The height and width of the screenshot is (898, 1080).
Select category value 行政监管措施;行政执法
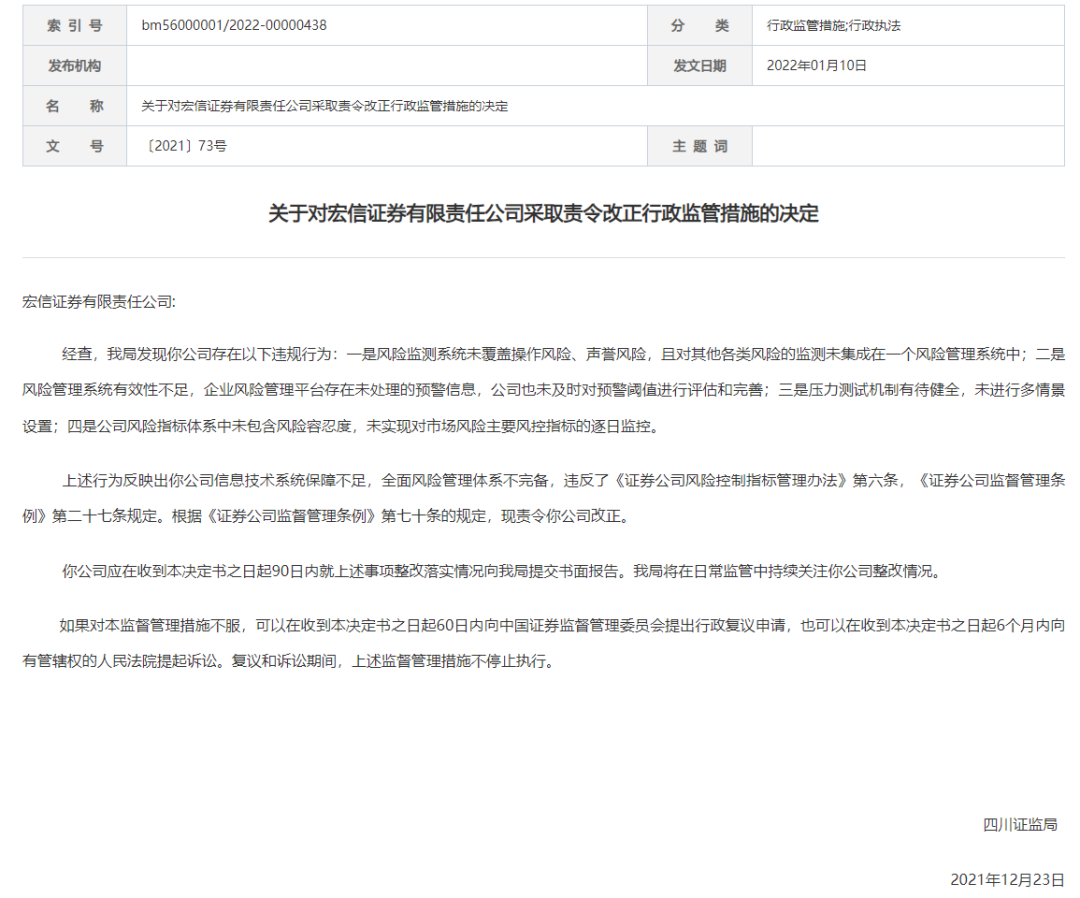click(x=833, y=25)
